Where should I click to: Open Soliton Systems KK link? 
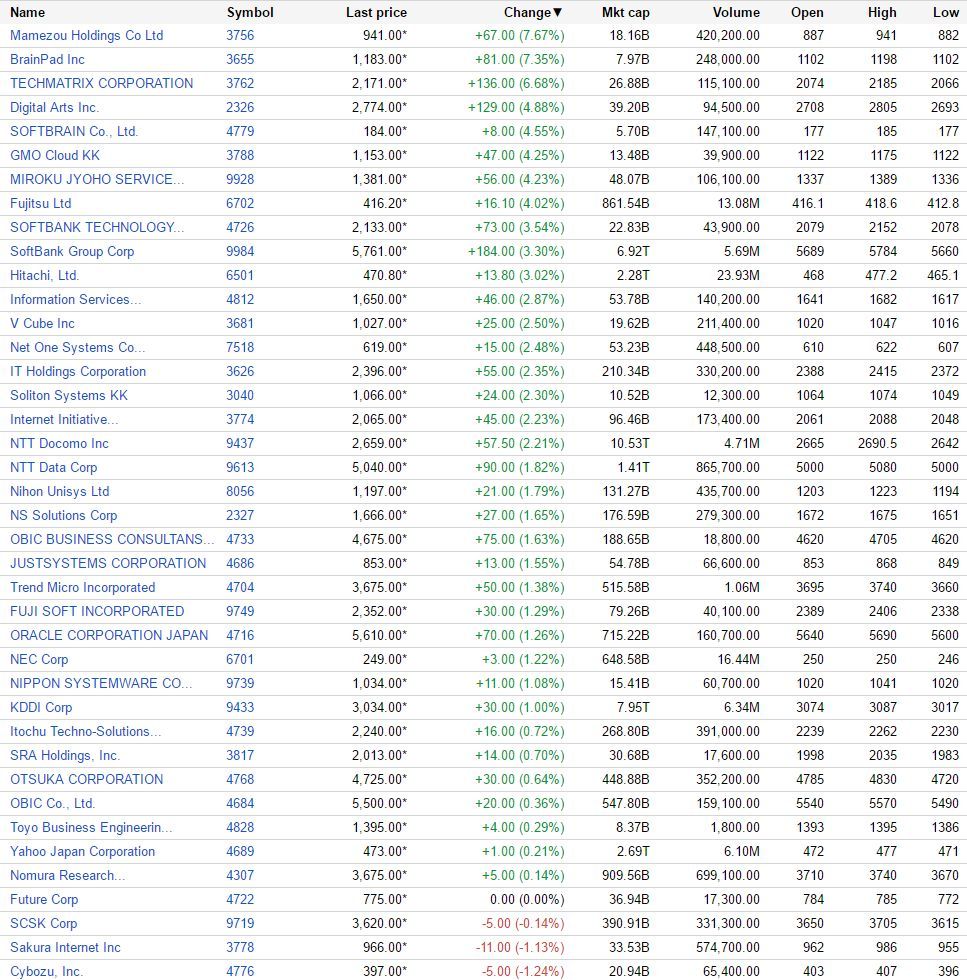tap(69, 395)
